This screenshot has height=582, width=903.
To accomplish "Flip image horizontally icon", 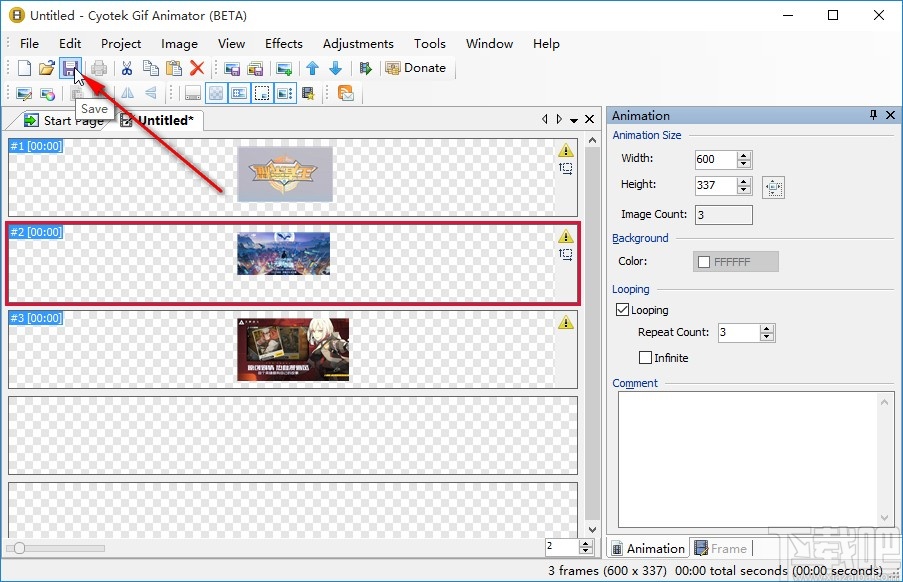I will [127, 93].
